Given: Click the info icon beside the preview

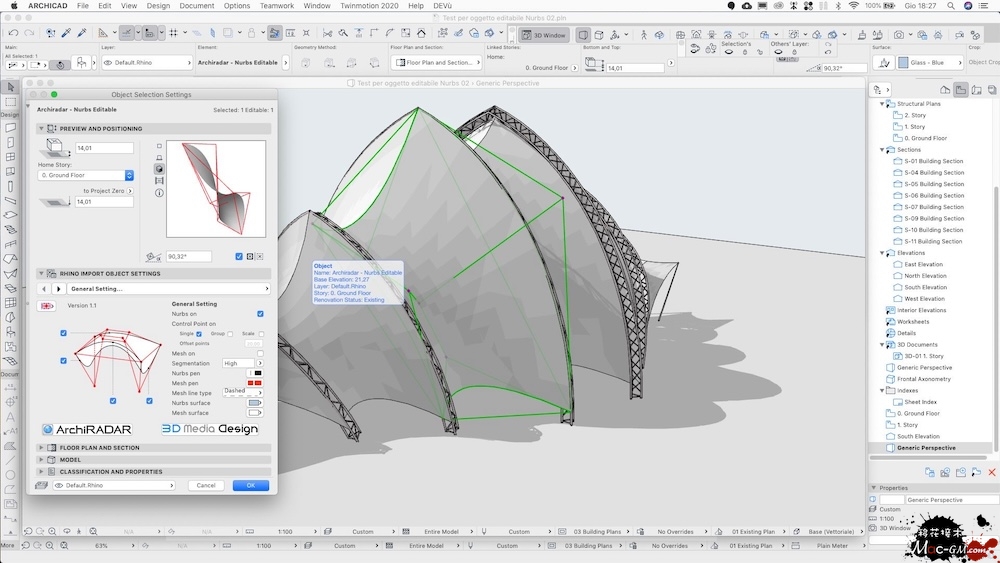Looking at the screenshot, I should (x=159, y=193).
